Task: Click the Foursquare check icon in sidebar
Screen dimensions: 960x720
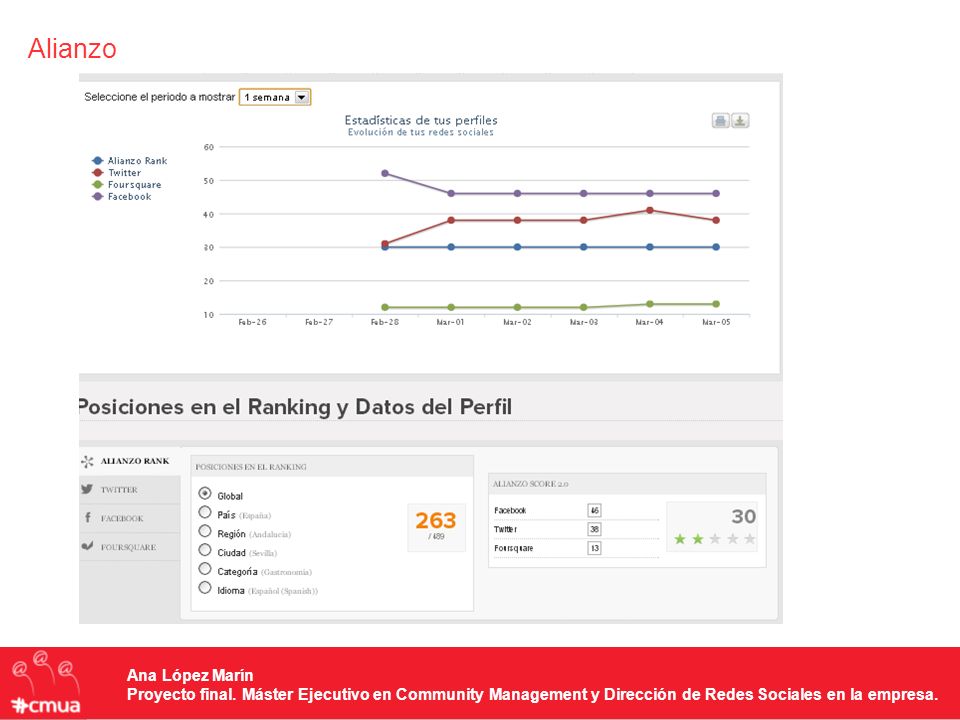Action: click(88, 546)
